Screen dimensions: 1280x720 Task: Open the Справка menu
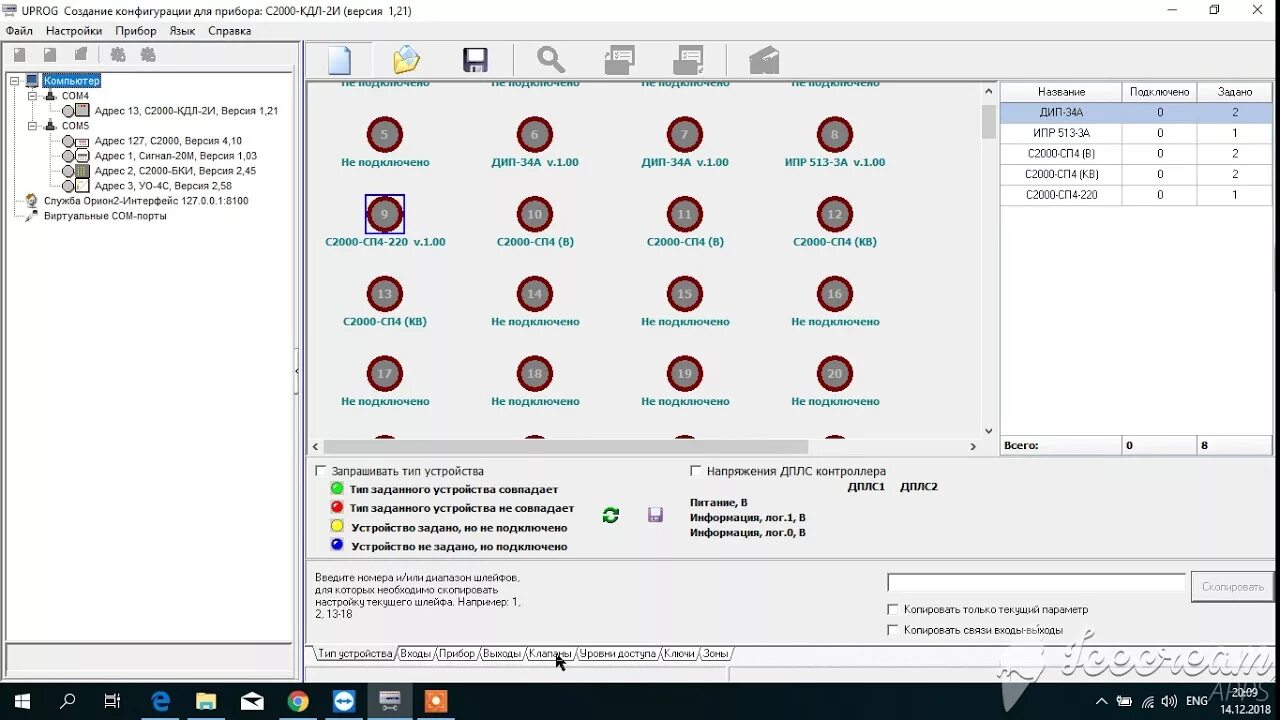pos(230,31)
